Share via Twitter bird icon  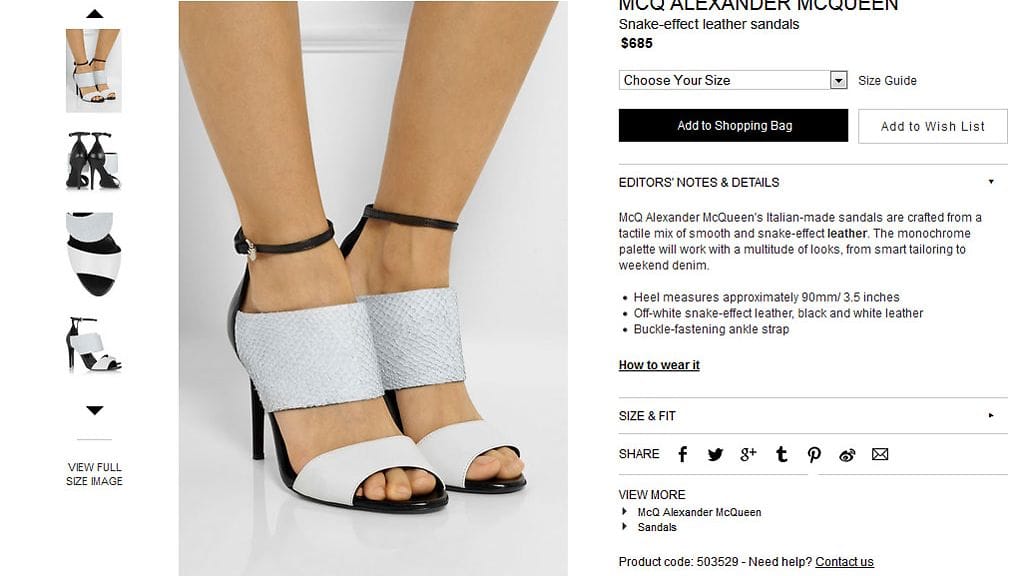715,455
